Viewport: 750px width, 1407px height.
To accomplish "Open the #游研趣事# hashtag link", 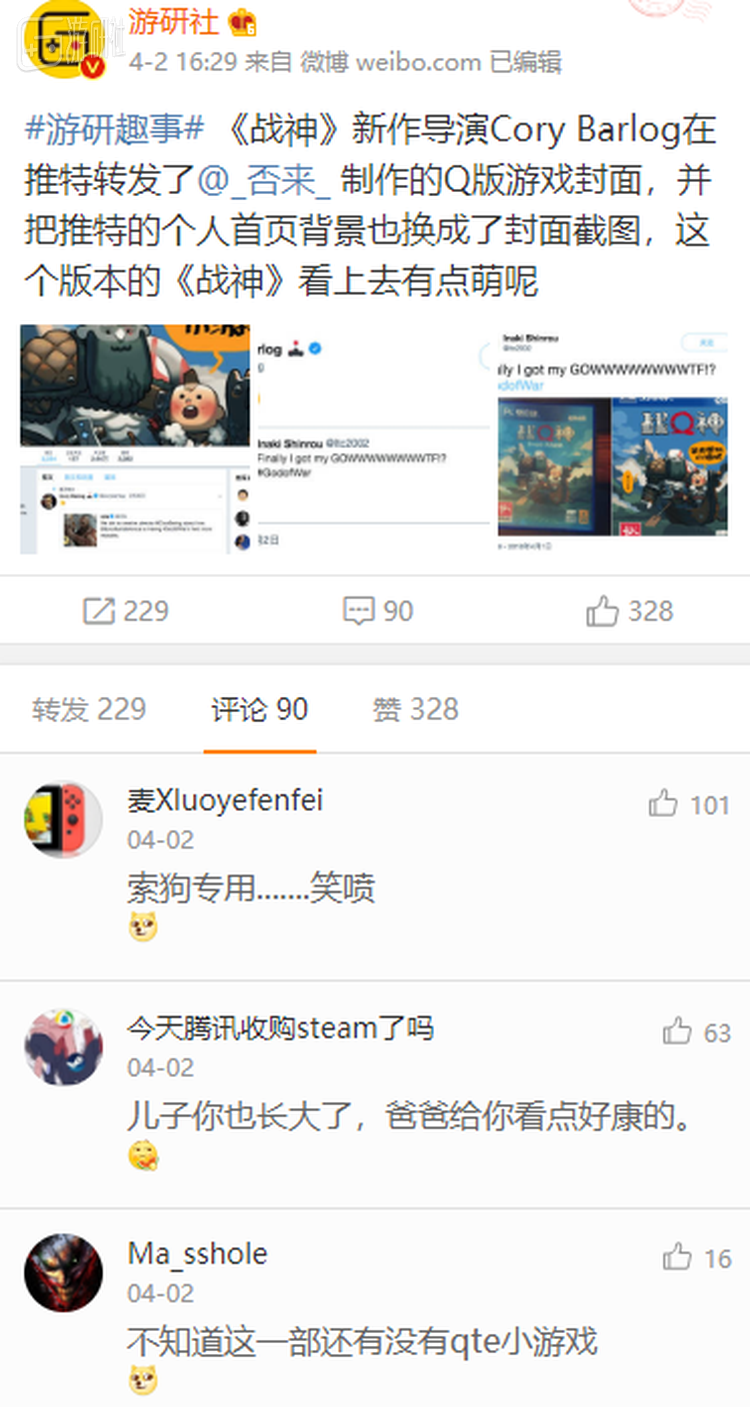I will (114, 130).
